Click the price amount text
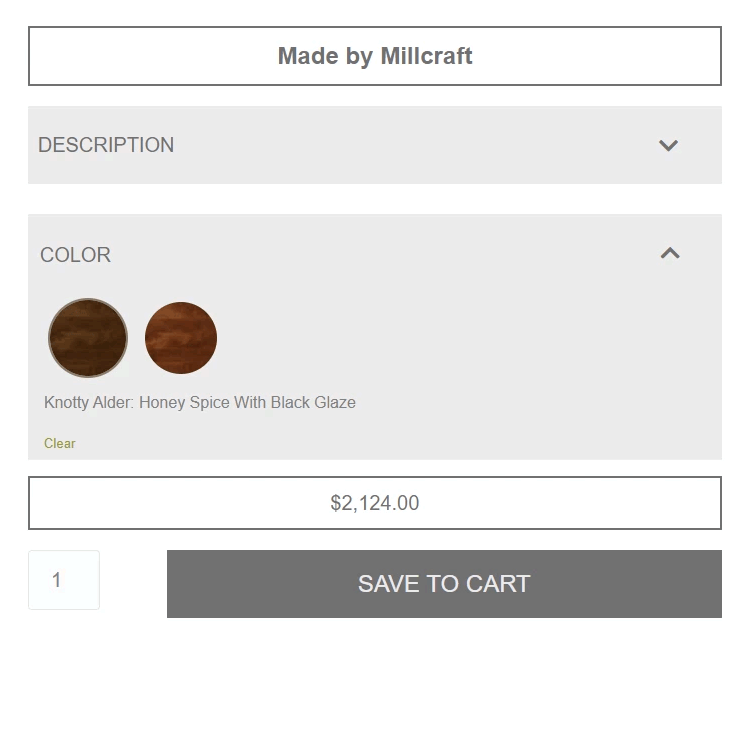Image resolution: width=744 pixels, height=744 pixels. [375, 503]
